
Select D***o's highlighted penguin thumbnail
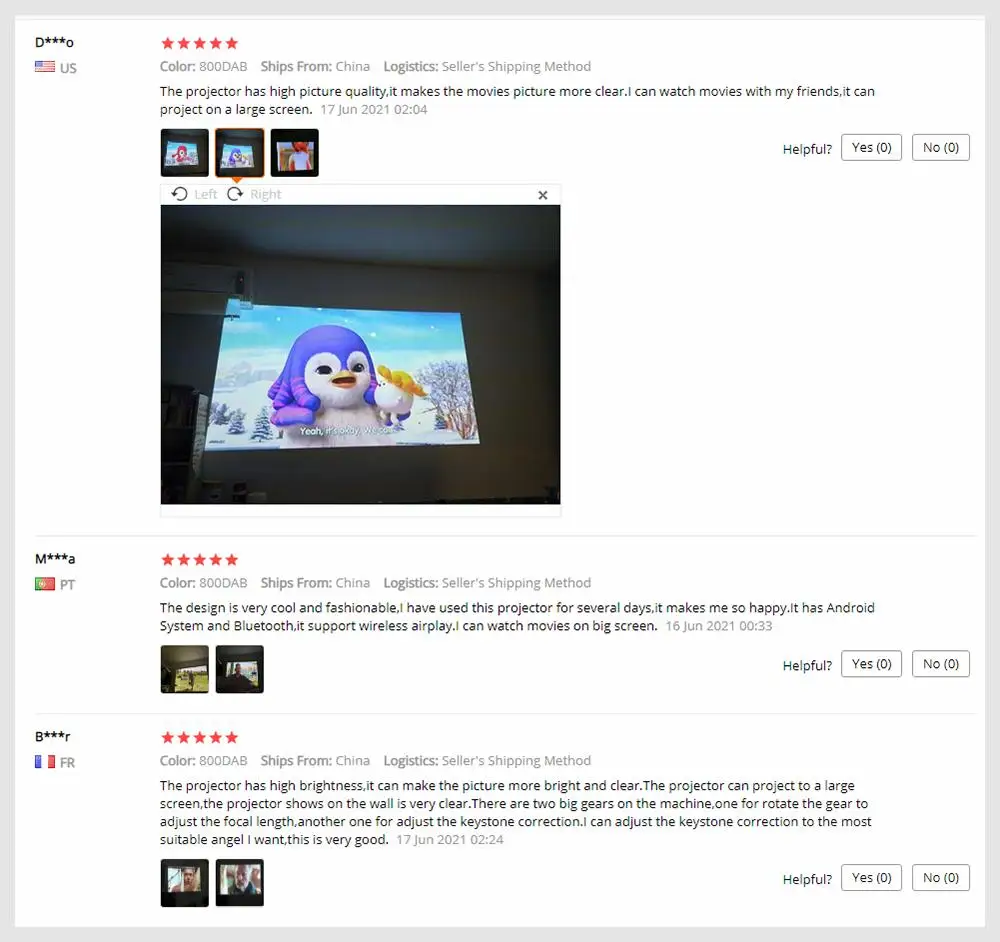click(239, 153)
